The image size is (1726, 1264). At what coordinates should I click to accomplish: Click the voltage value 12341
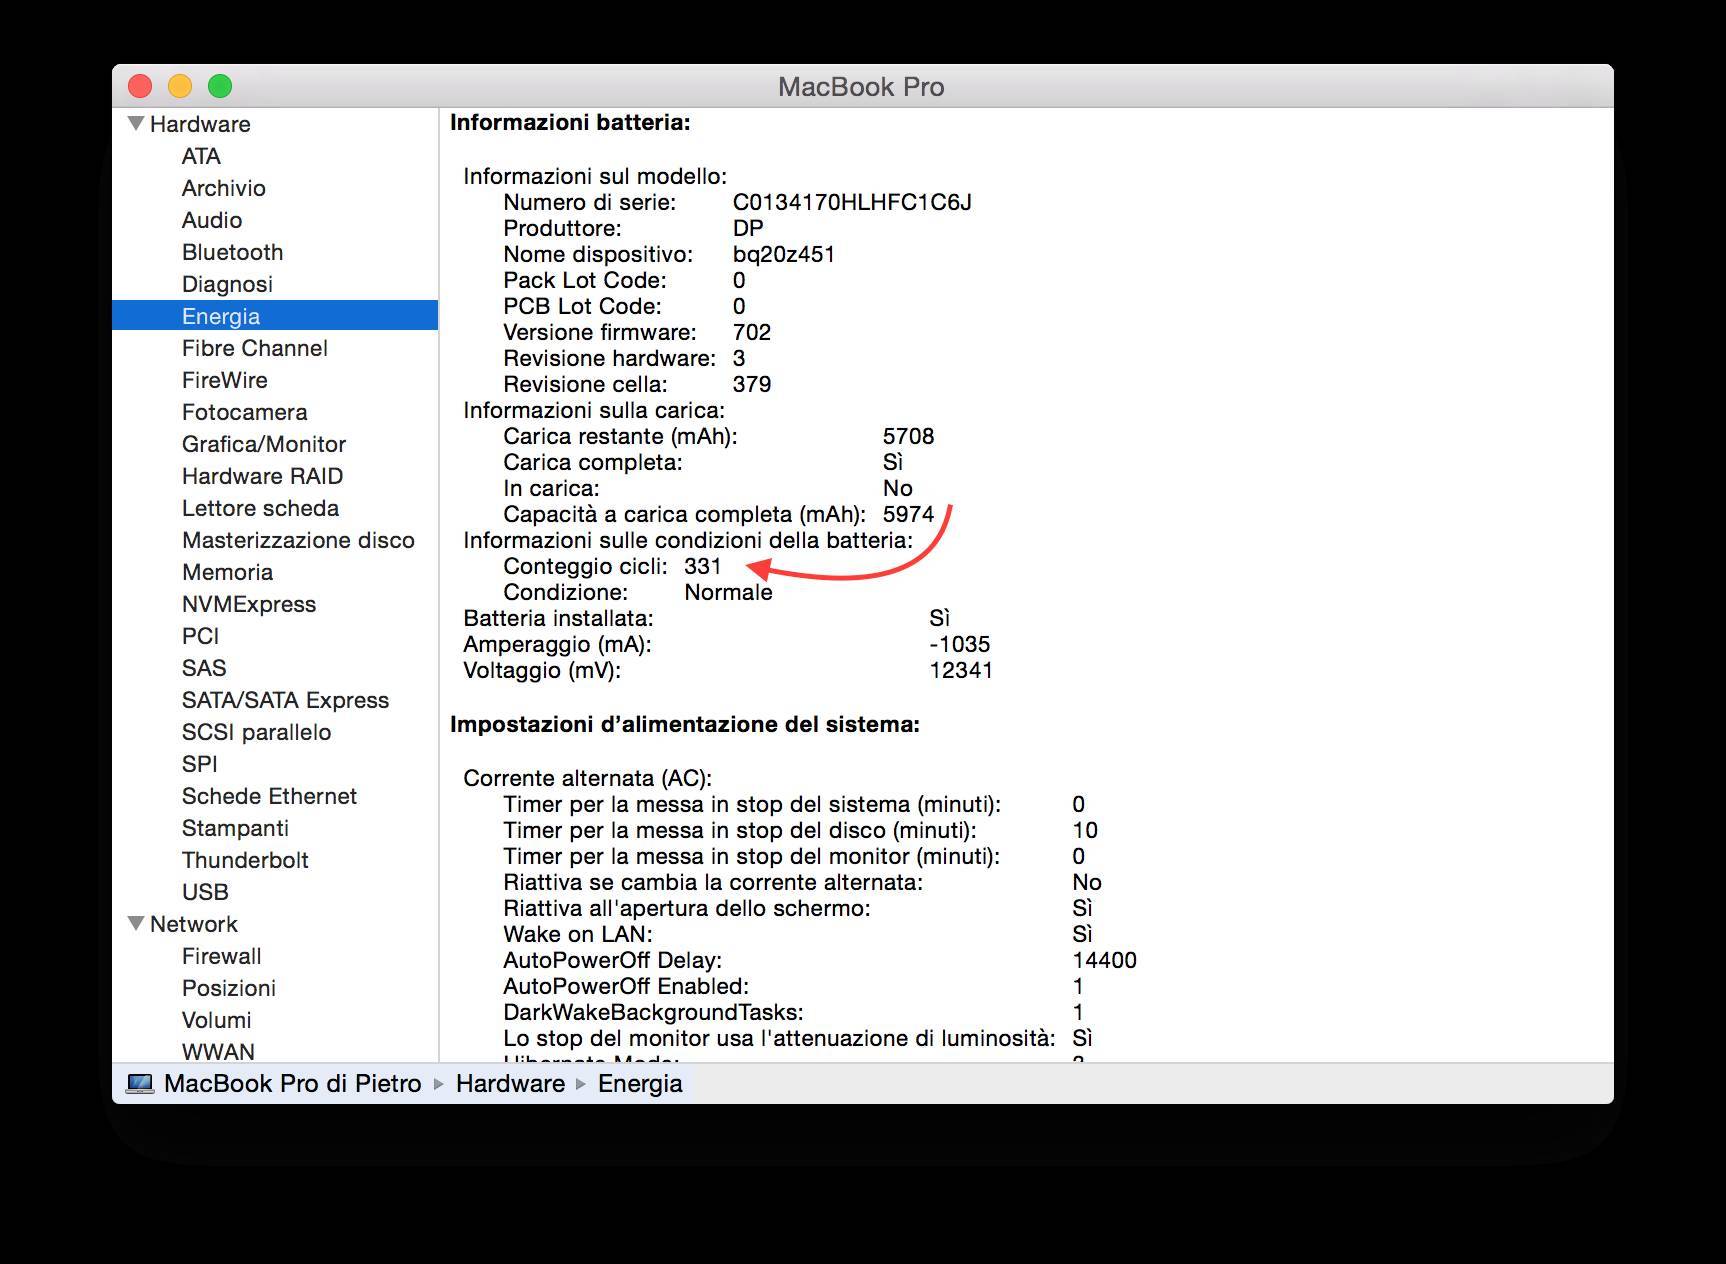point(961,670)
